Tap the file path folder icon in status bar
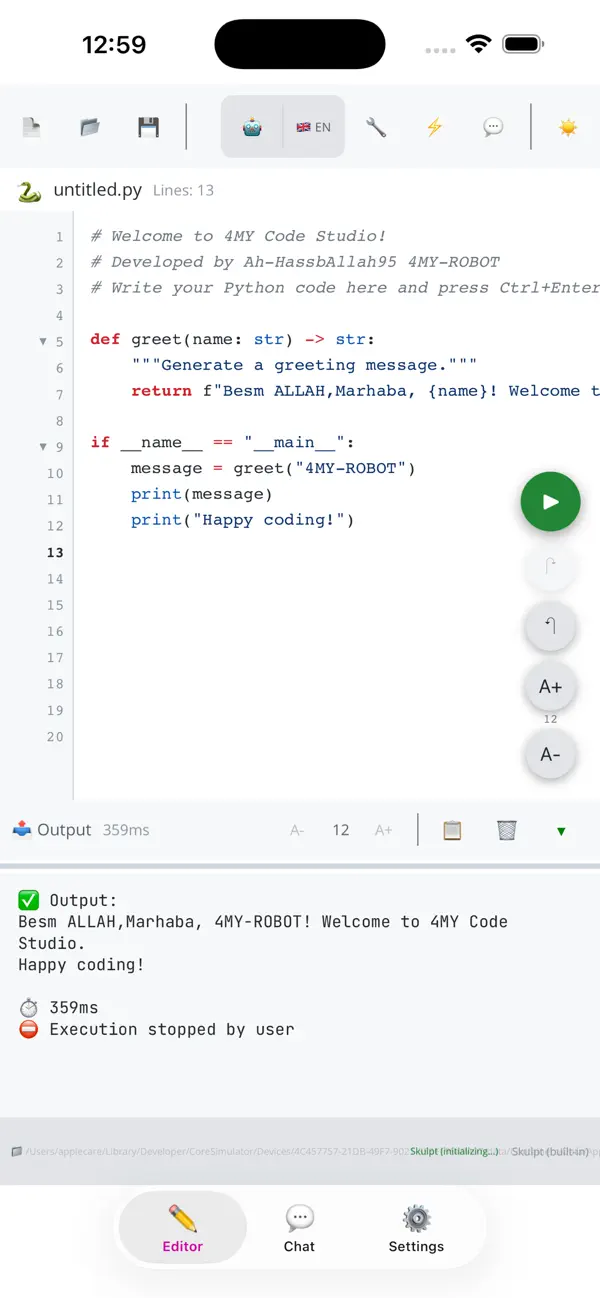 point(16,1151)
